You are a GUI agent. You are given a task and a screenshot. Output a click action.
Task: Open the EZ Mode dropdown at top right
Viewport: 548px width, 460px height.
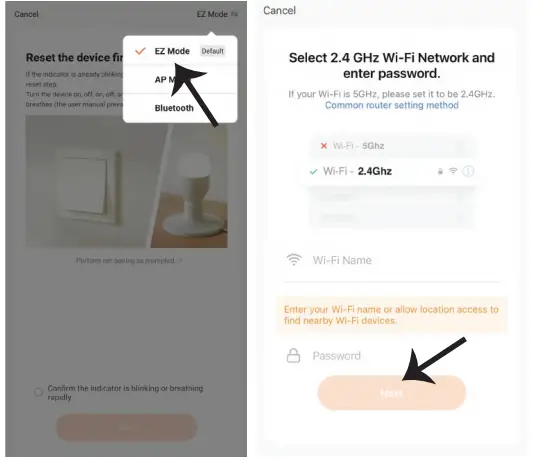click(x=217, y=14)
